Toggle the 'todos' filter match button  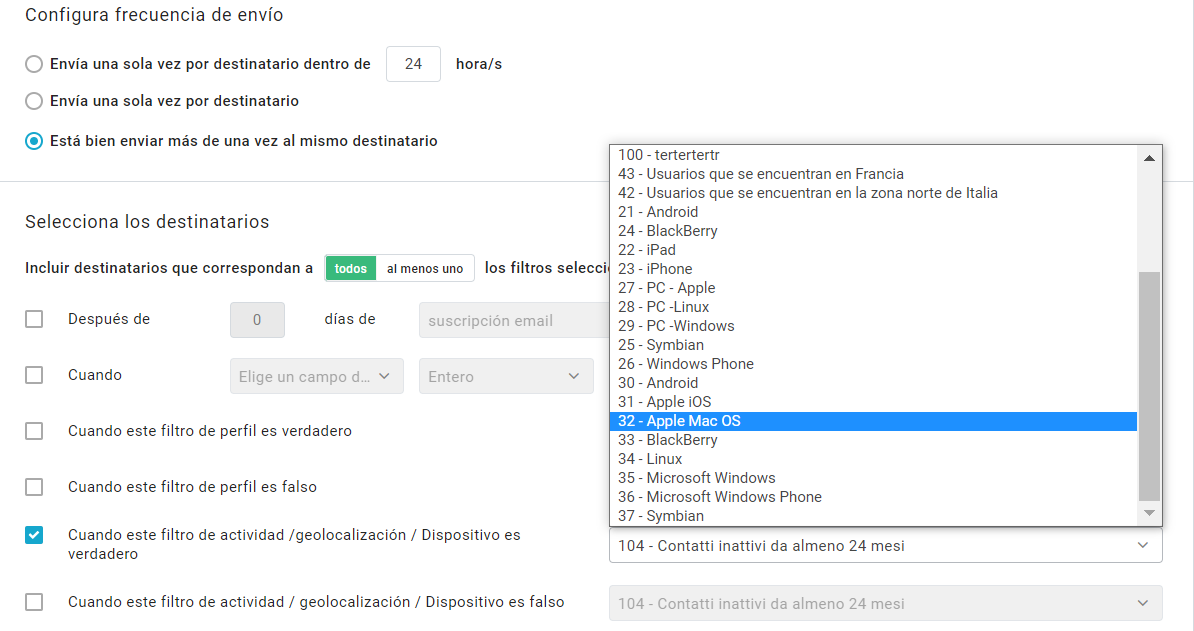[x=350, y=268]
